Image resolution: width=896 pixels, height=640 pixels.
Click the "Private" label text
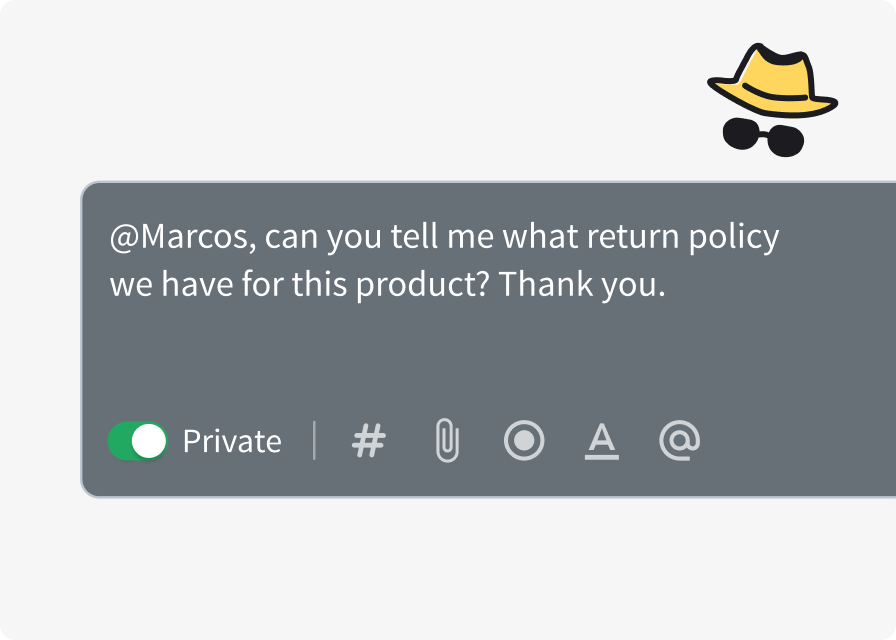coord(232,441)
